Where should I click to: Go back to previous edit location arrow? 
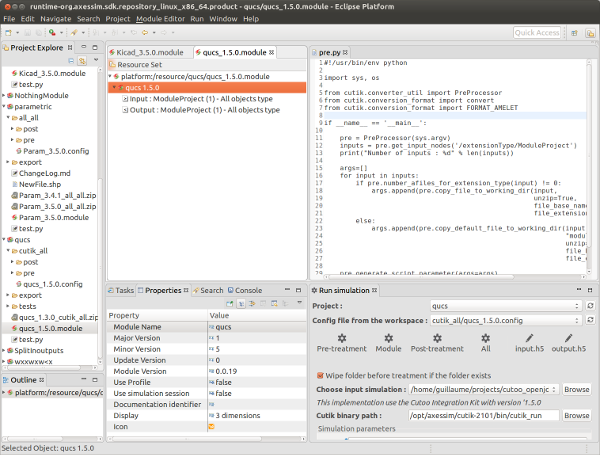[145, 33]
